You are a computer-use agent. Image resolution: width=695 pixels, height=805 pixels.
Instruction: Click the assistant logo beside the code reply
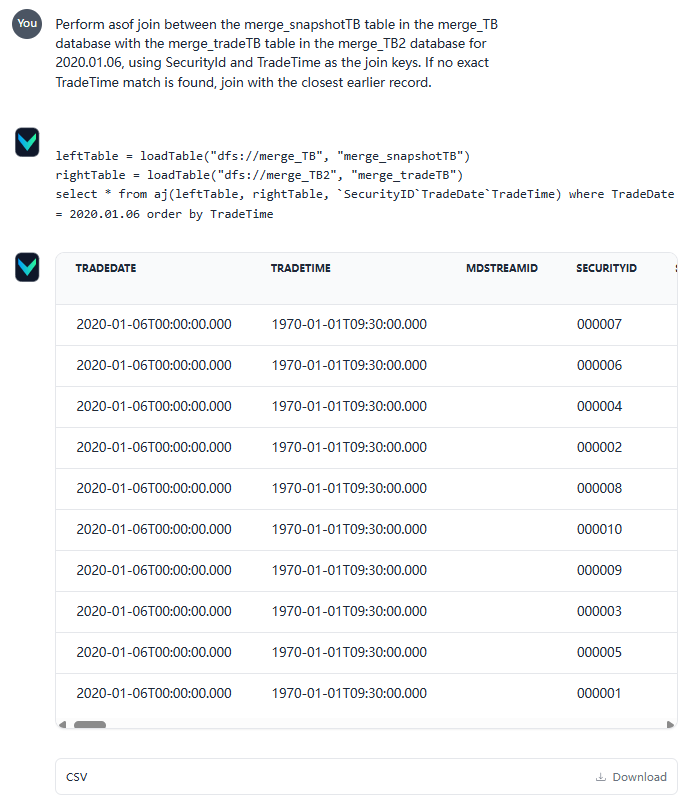point(27,143)
